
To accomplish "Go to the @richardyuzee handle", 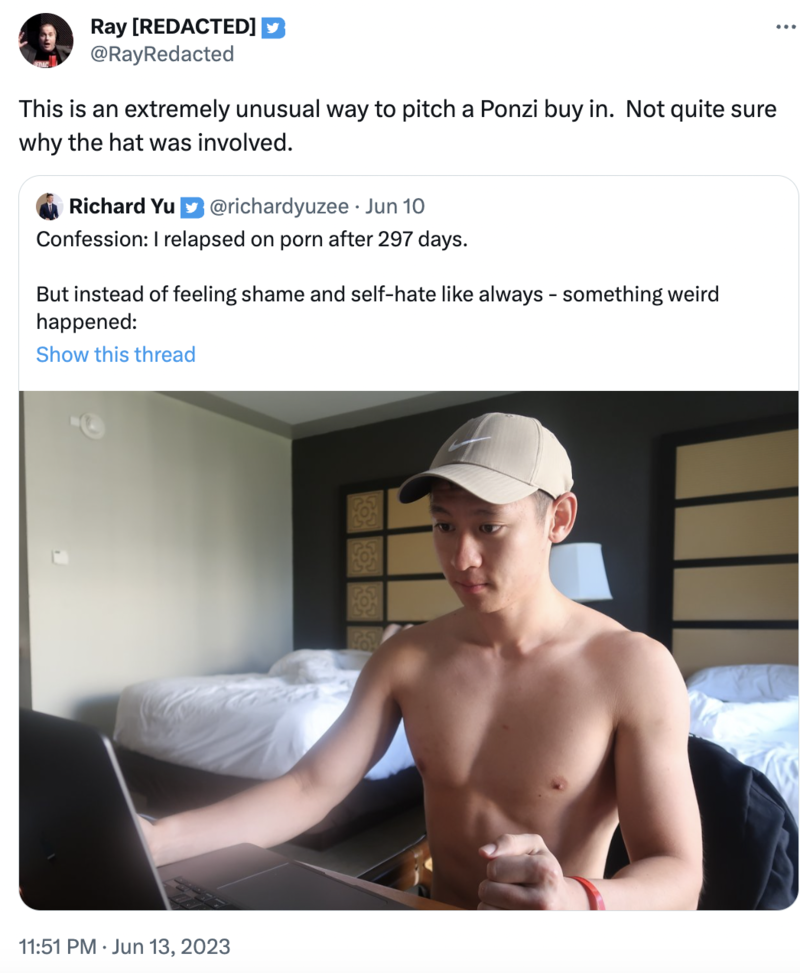I will (279, 207).
